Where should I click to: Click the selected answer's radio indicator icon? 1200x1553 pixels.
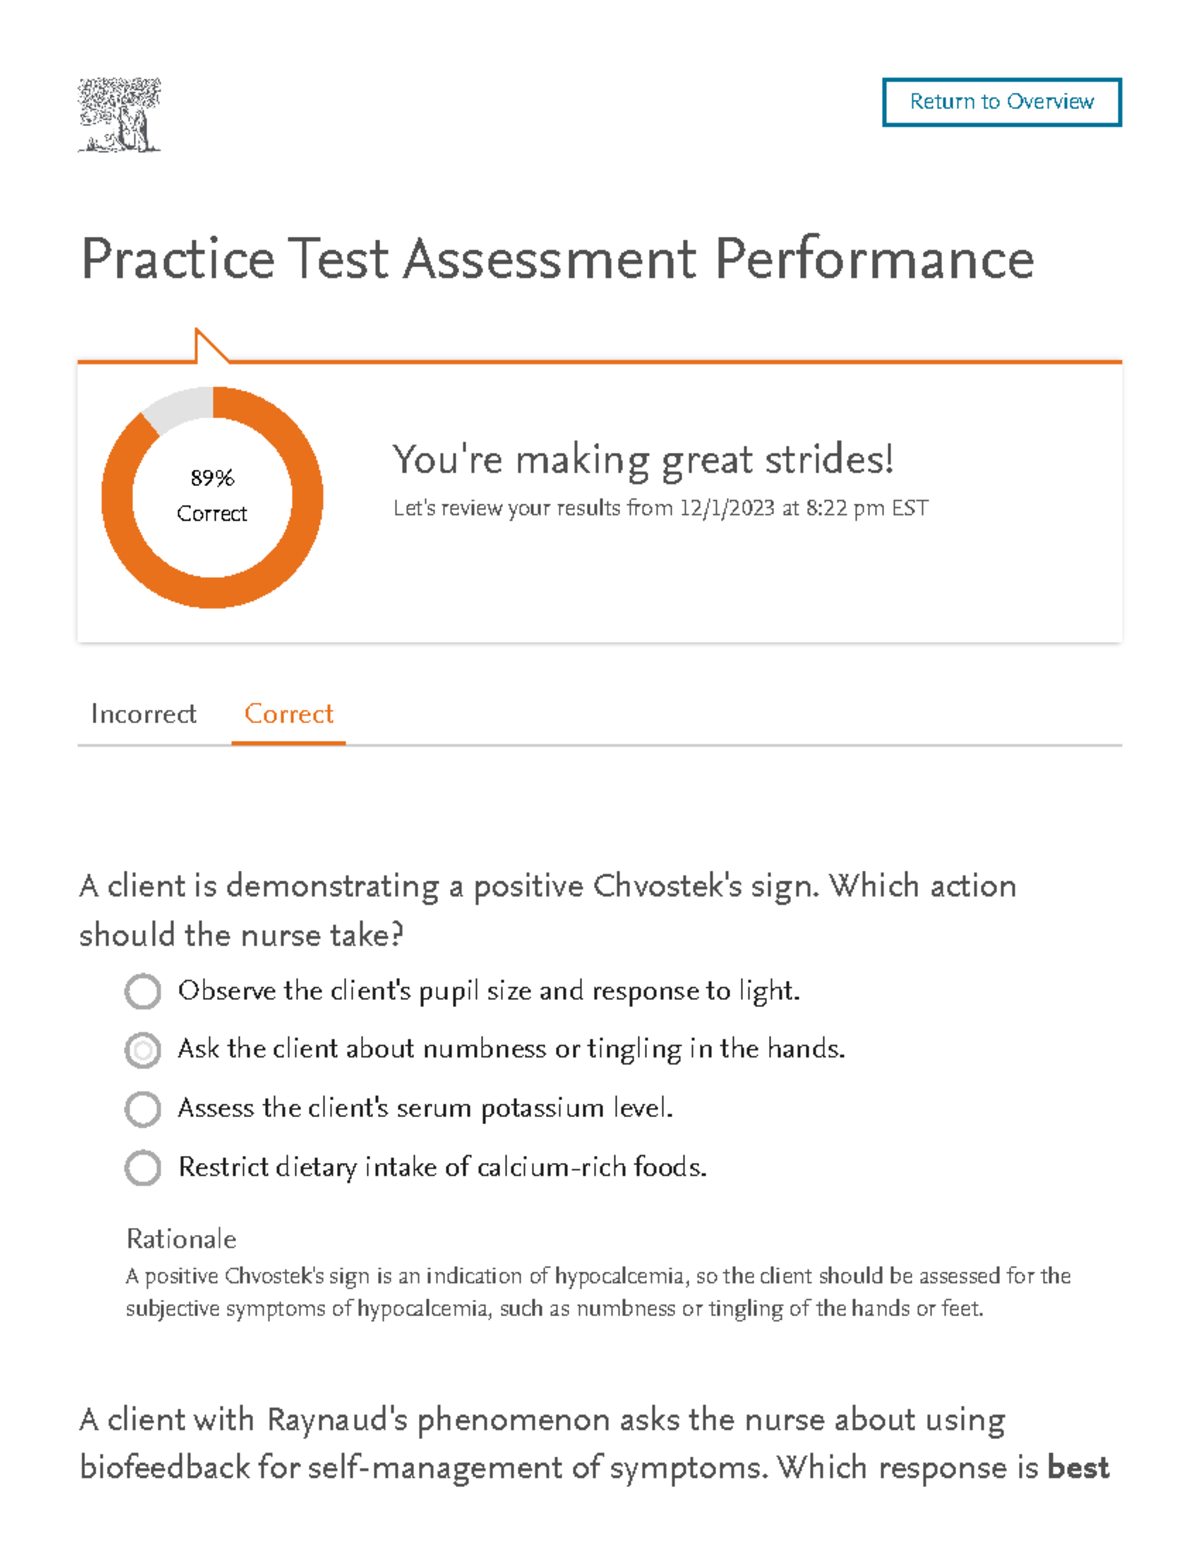[x=143, y=1051]
